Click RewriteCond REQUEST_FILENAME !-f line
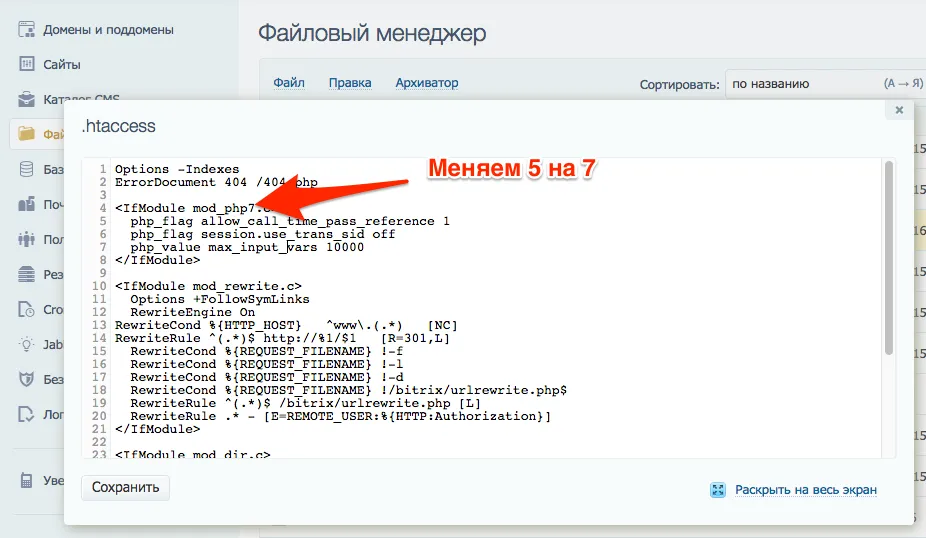 tap(266, 351)
